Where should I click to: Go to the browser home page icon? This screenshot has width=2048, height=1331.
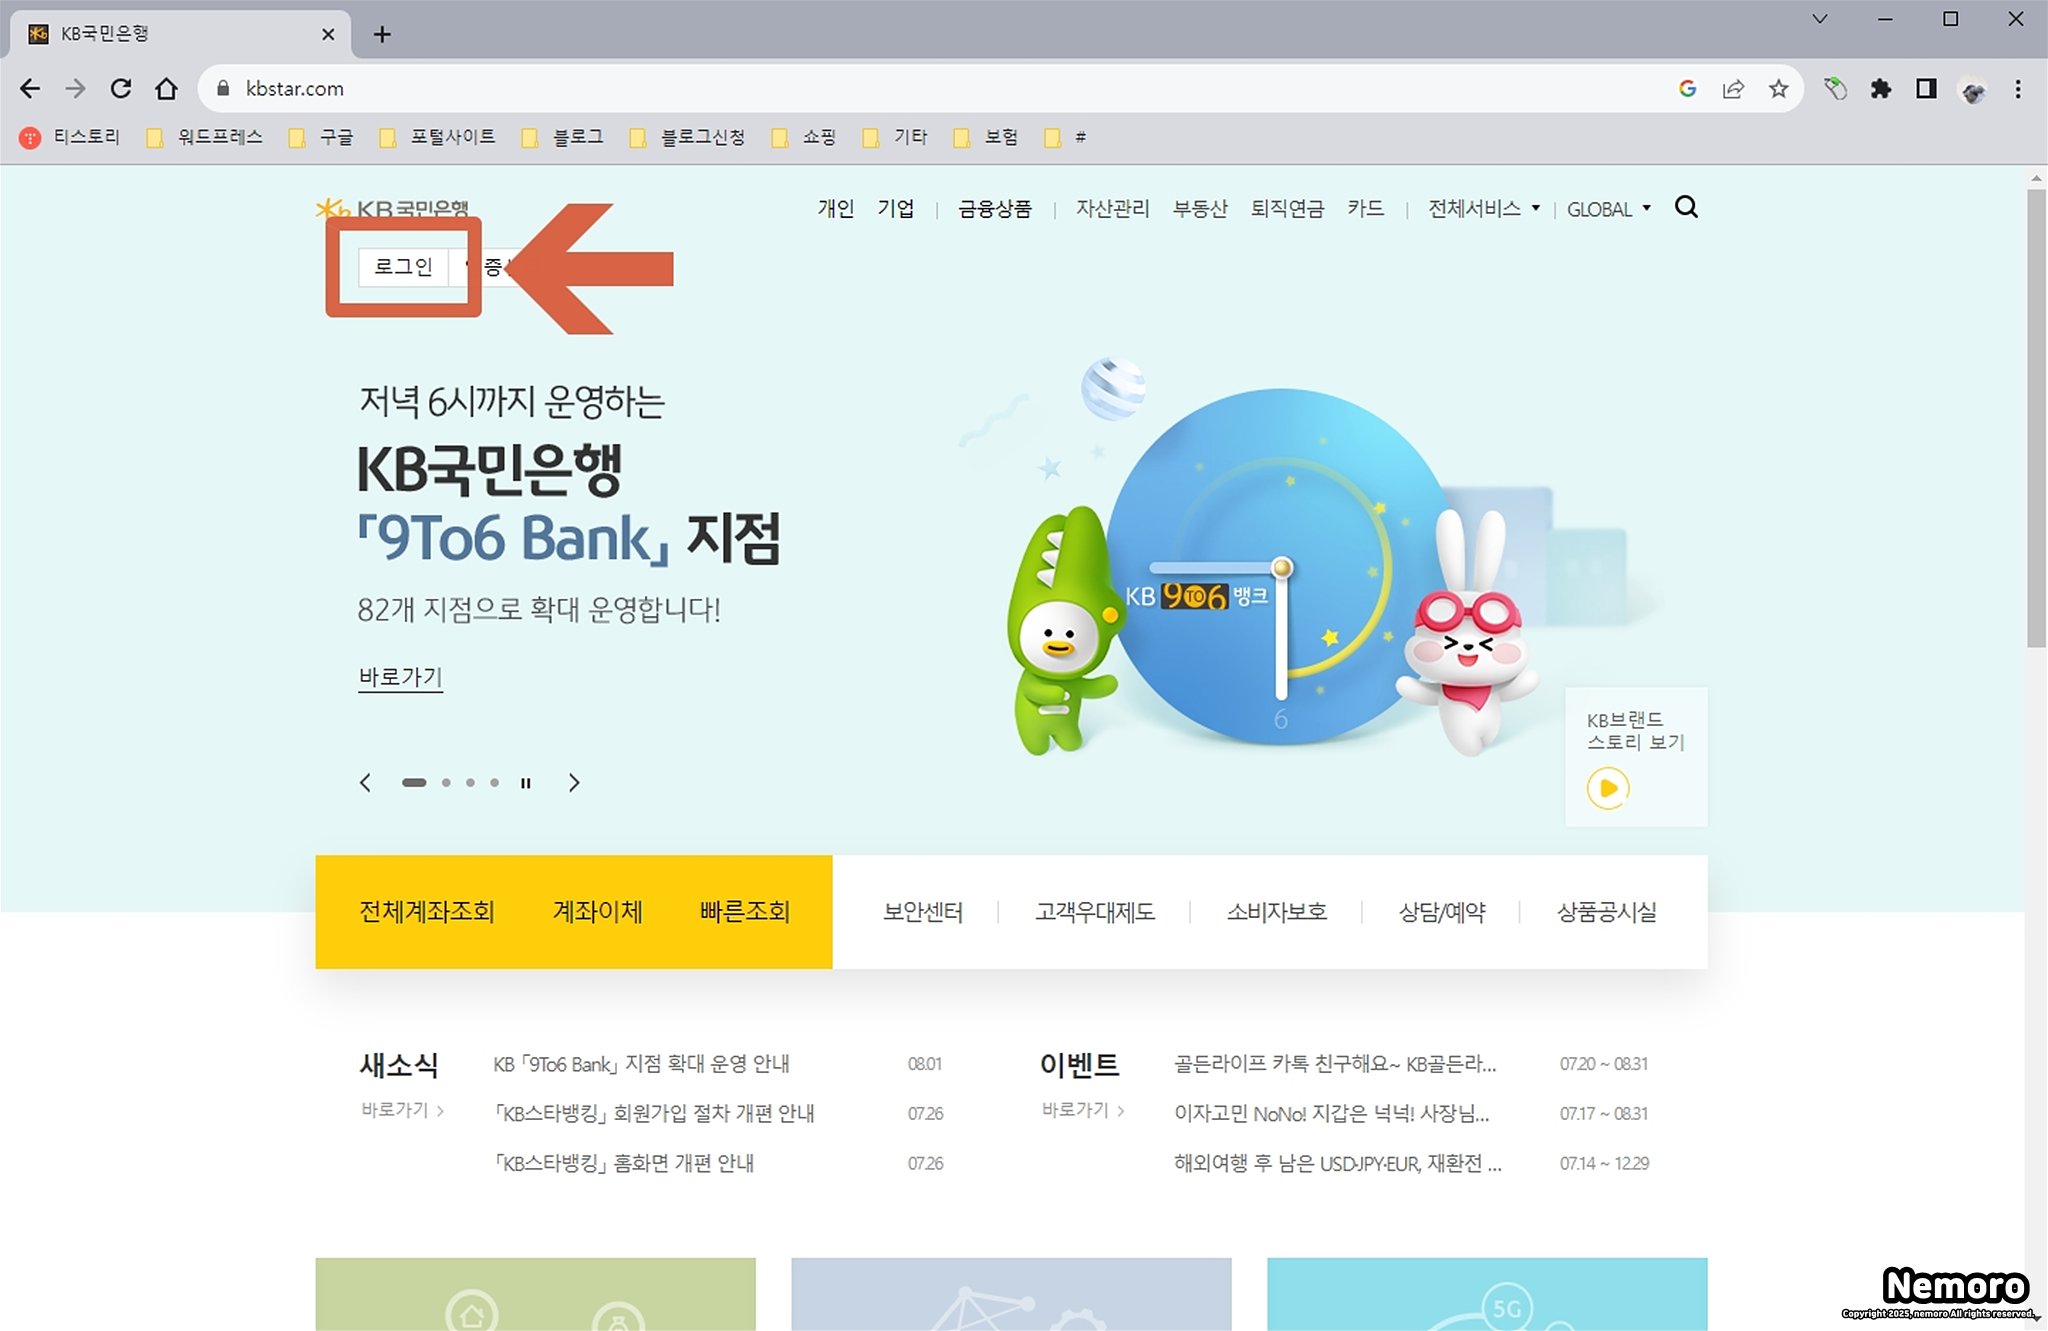tap(166, 89)
